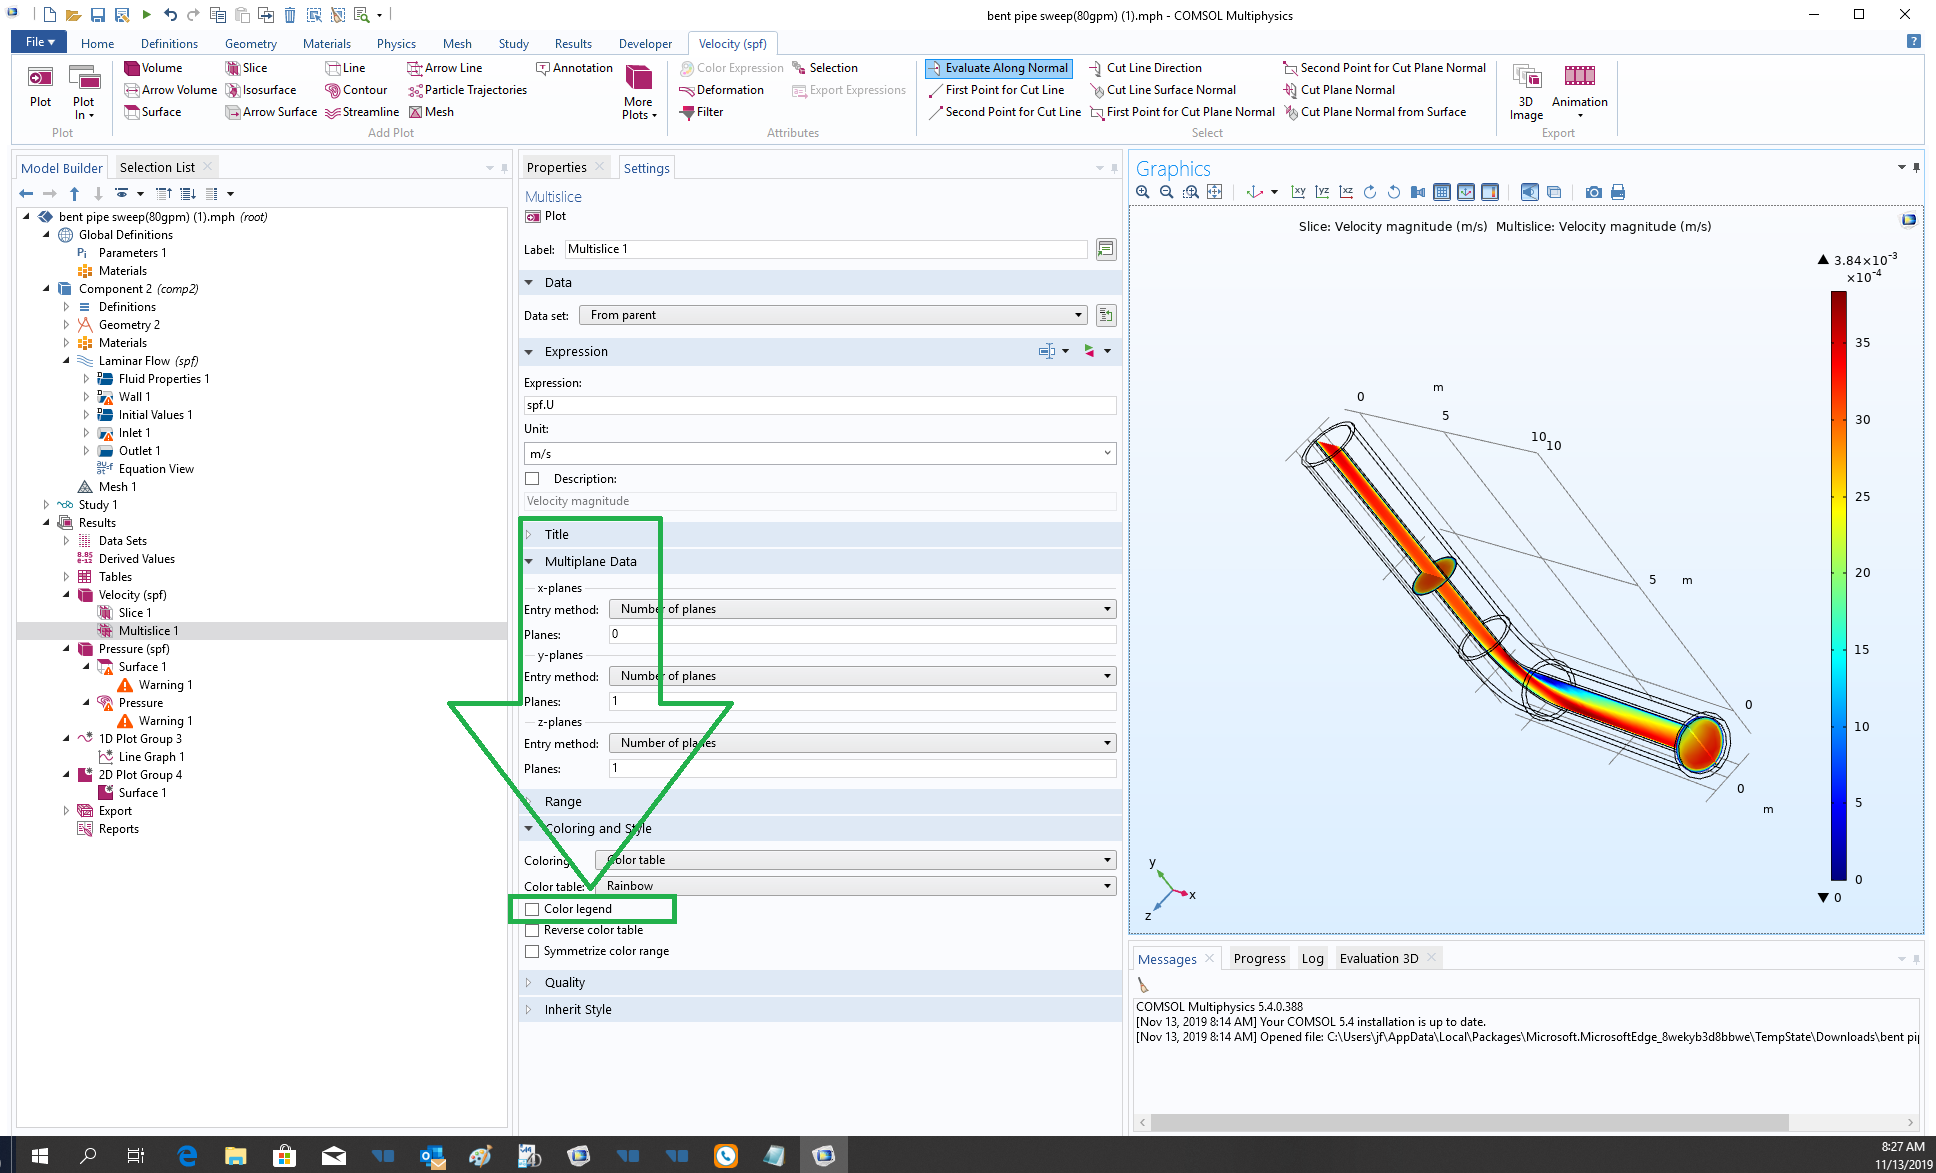Screen dimensions: 1936x1173
Task: Enable the Color legend checkbox
Action: tap(533, 909)
